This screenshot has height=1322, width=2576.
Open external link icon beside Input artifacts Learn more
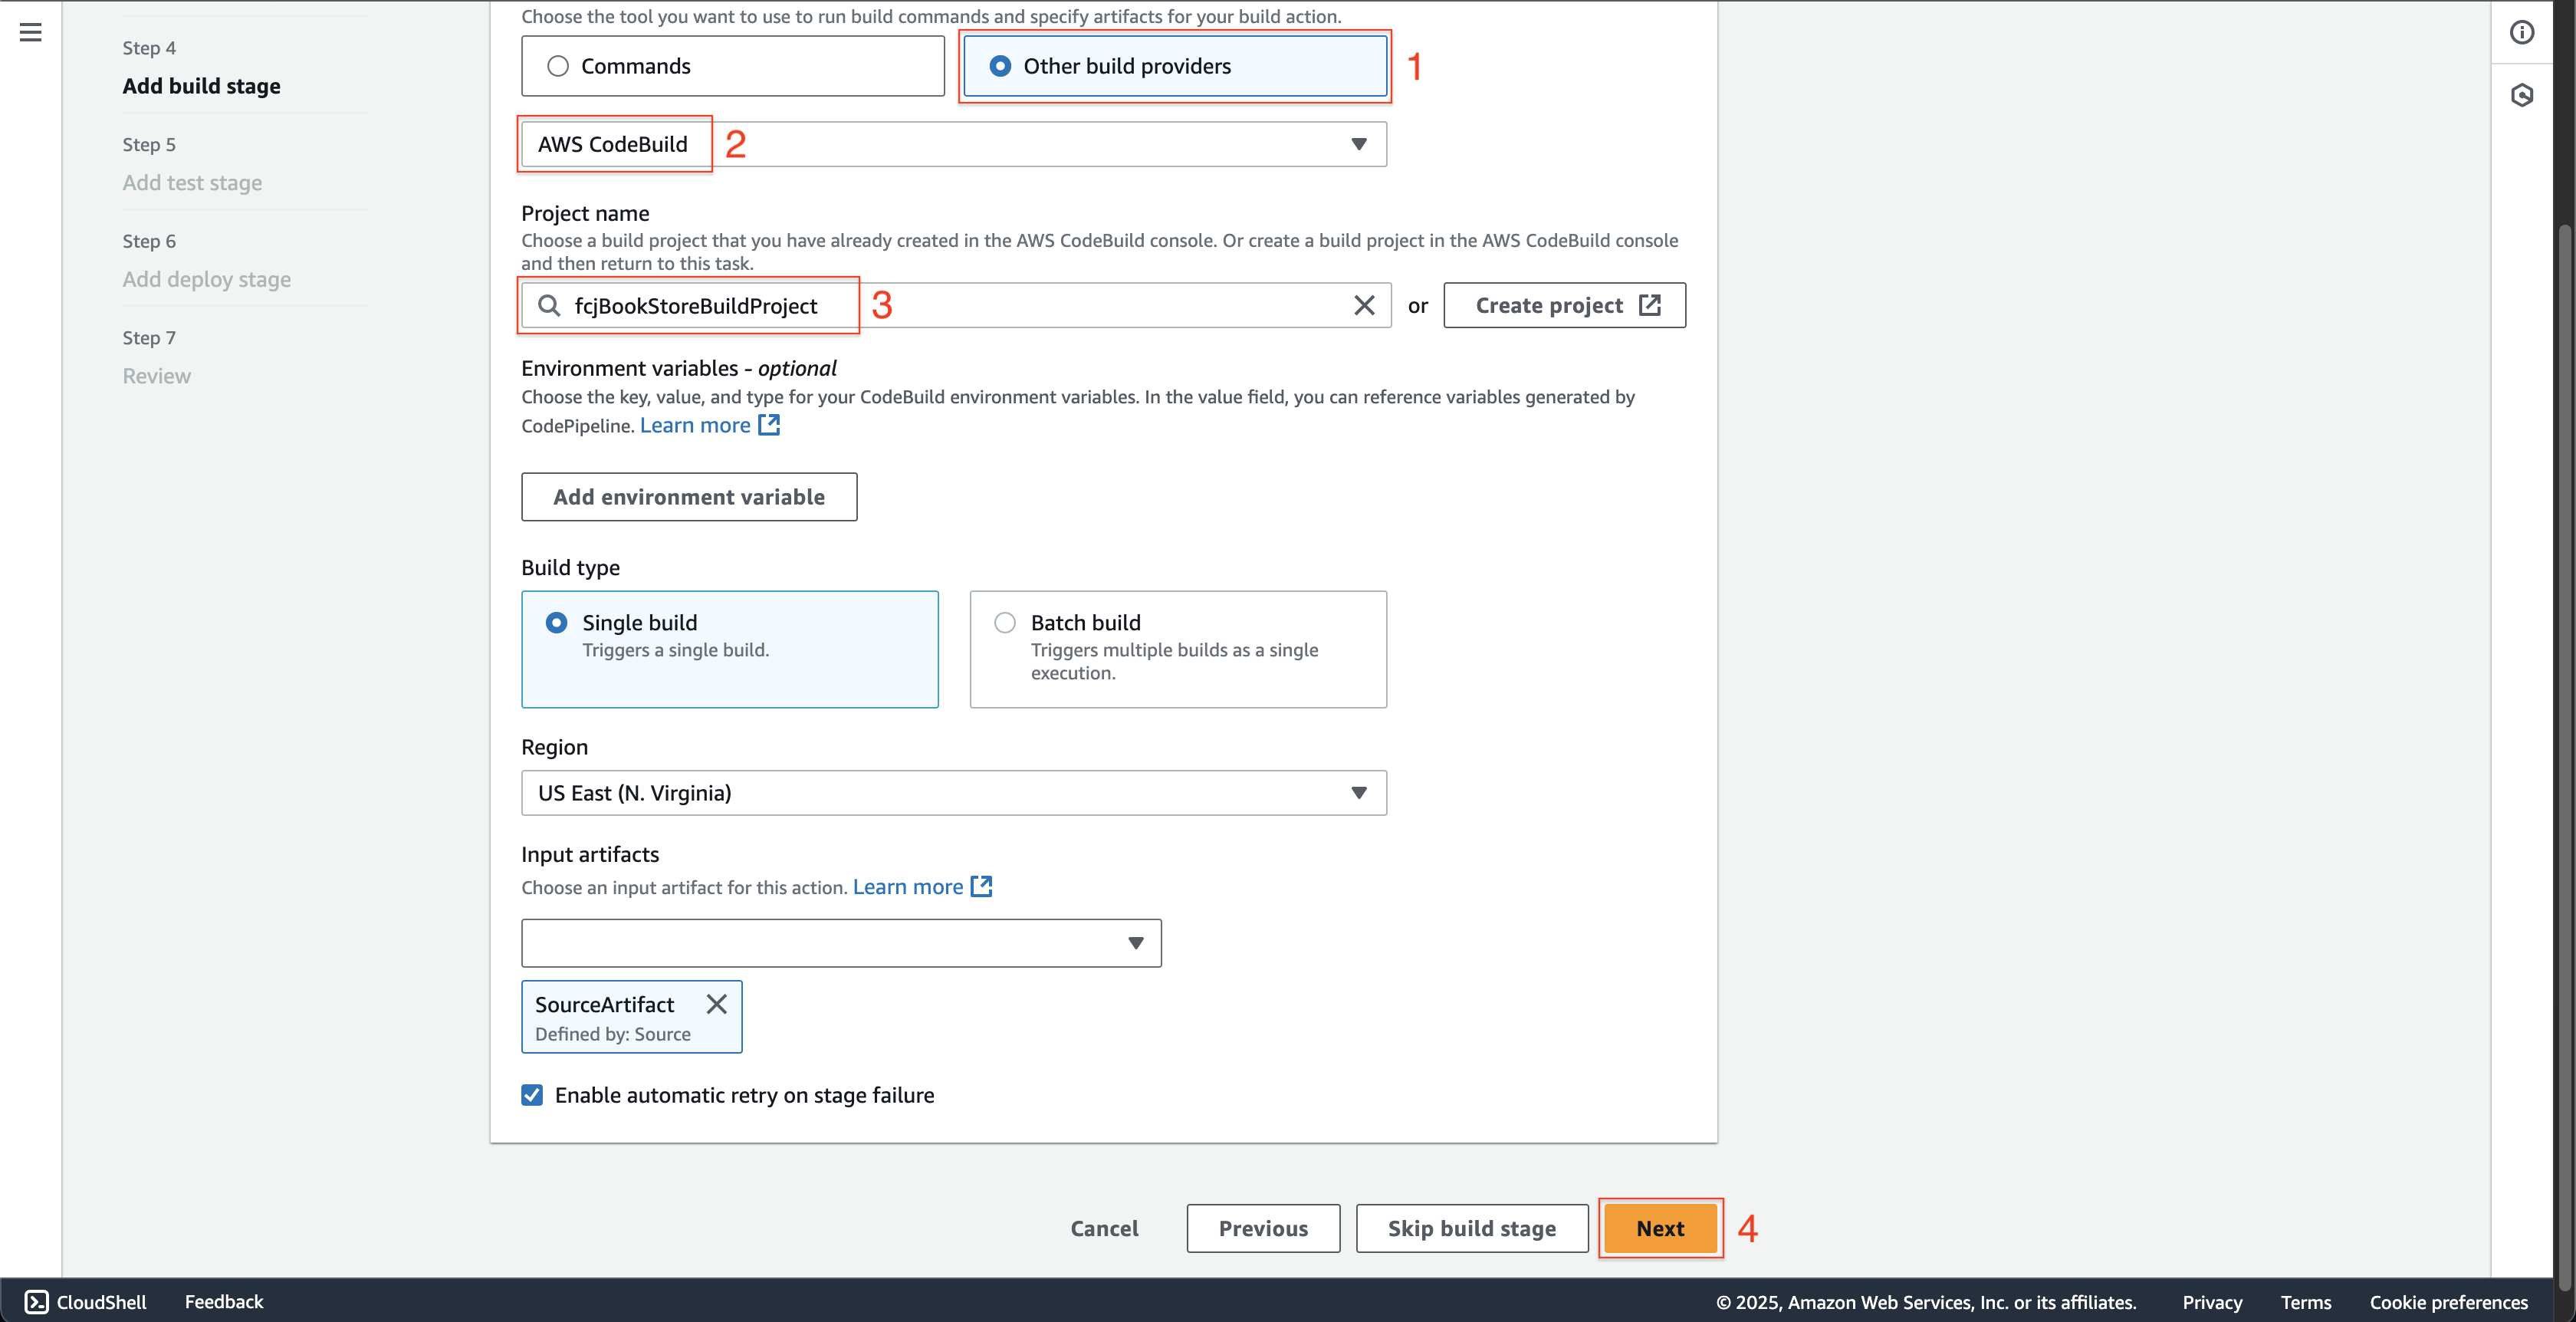point(982,886)
